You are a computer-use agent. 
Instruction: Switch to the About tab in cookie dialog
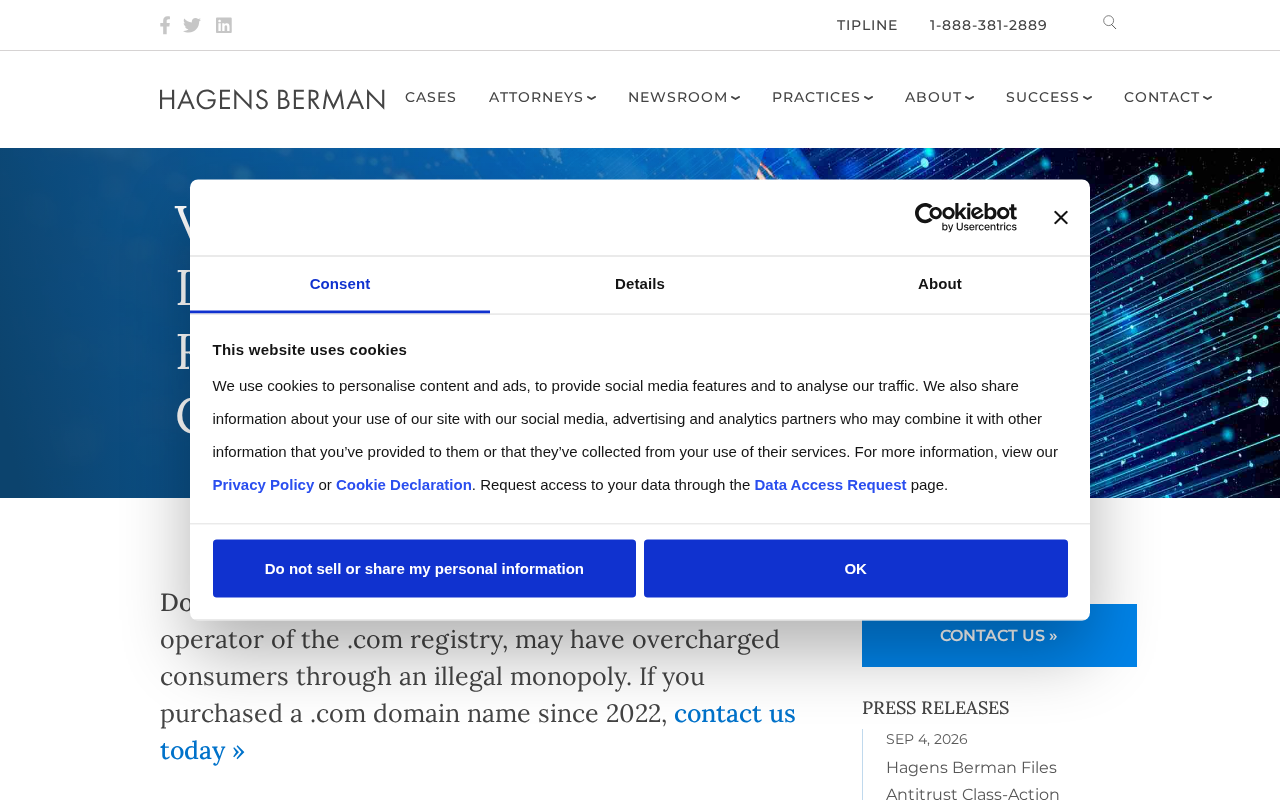tap(940, 285)
